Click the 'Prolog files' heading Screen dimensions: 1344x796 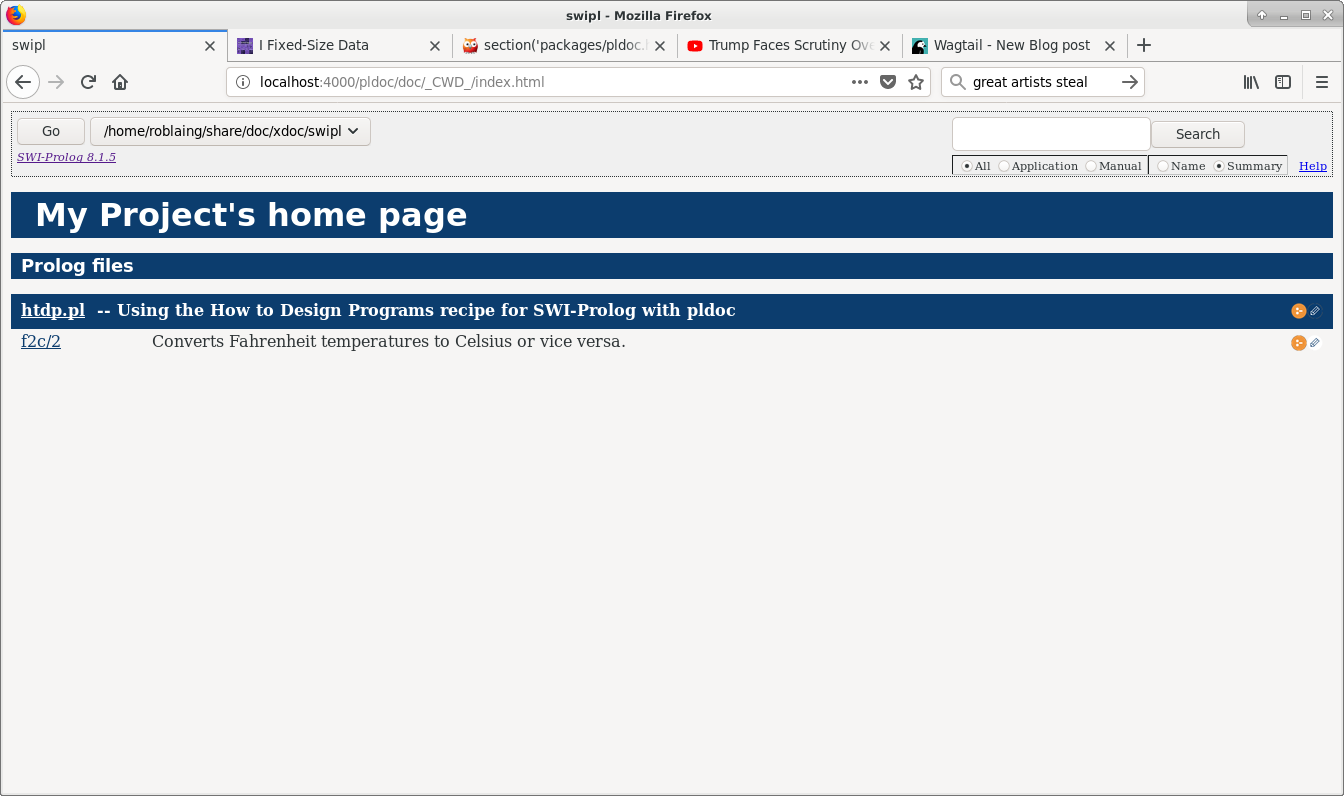(x=77, y=266)
